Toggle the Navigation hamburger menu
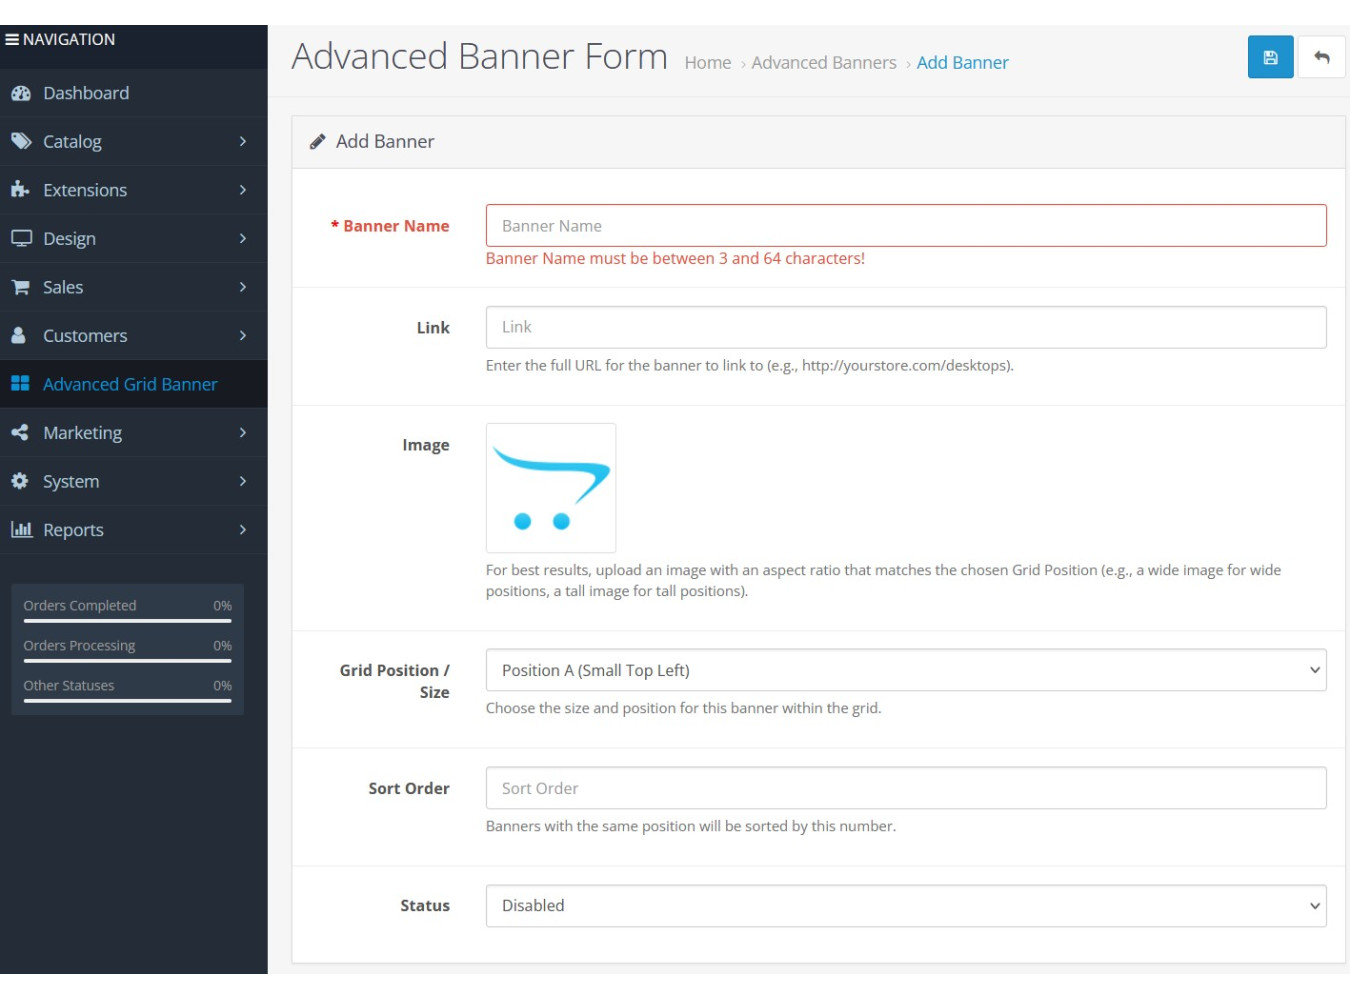The height and width of the screenshot is (1000, 1350). point(12,40)
